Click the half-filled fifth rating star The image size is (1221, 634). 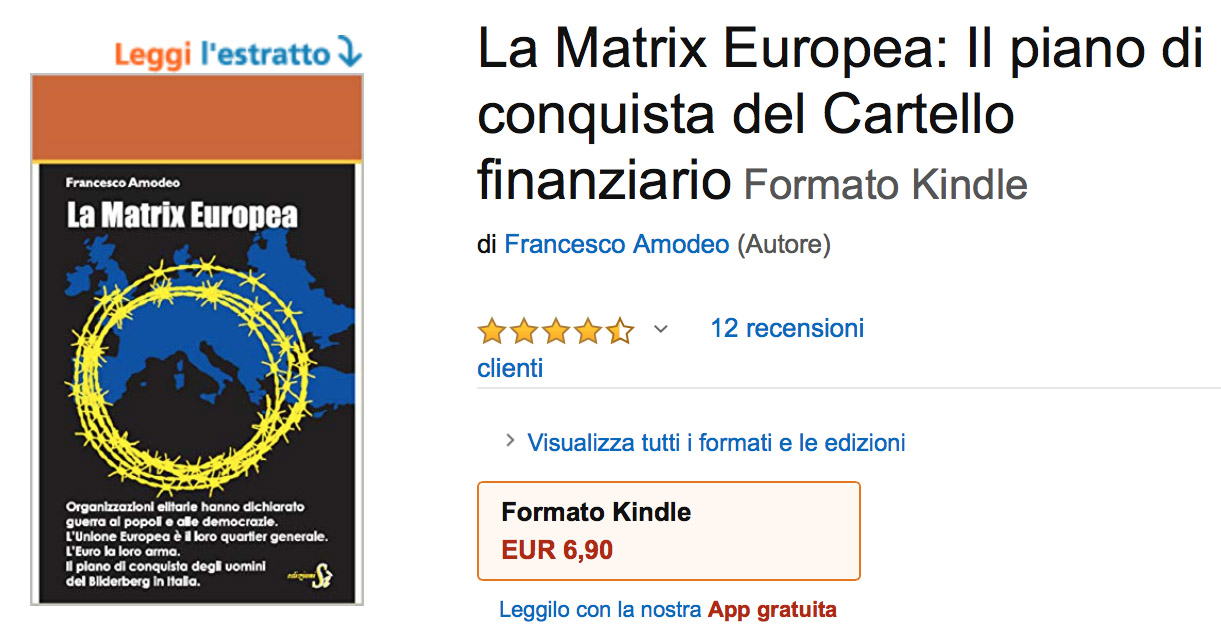(621, 330)
